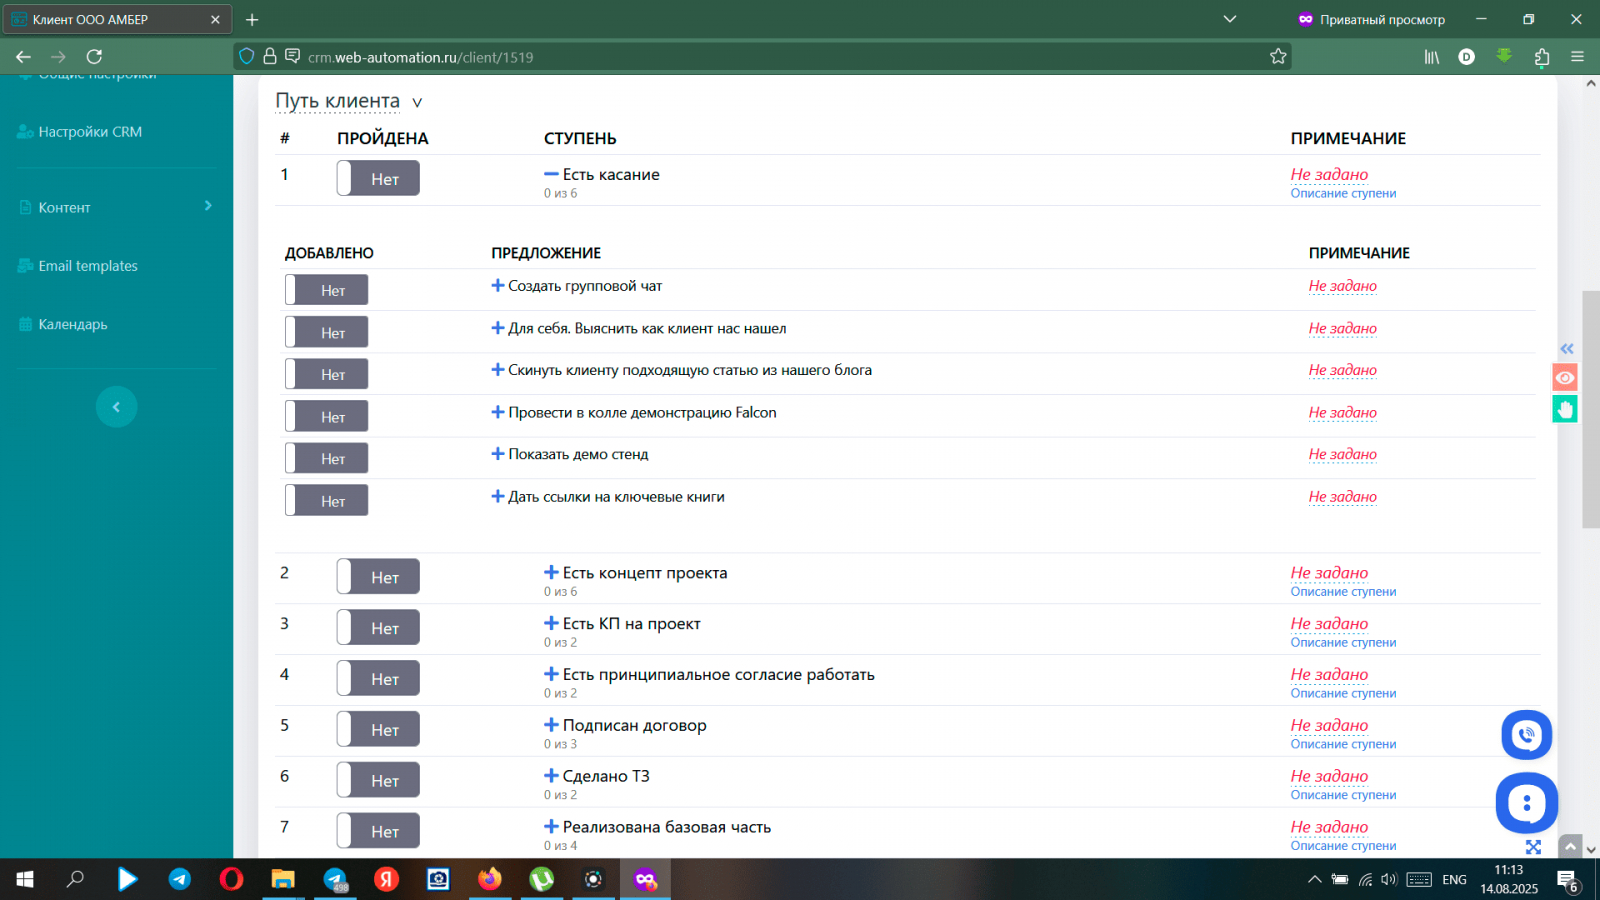The width and height of the screenshot is (1600, 900).
Task: Click the browser address bar URL
Action: 420,57
